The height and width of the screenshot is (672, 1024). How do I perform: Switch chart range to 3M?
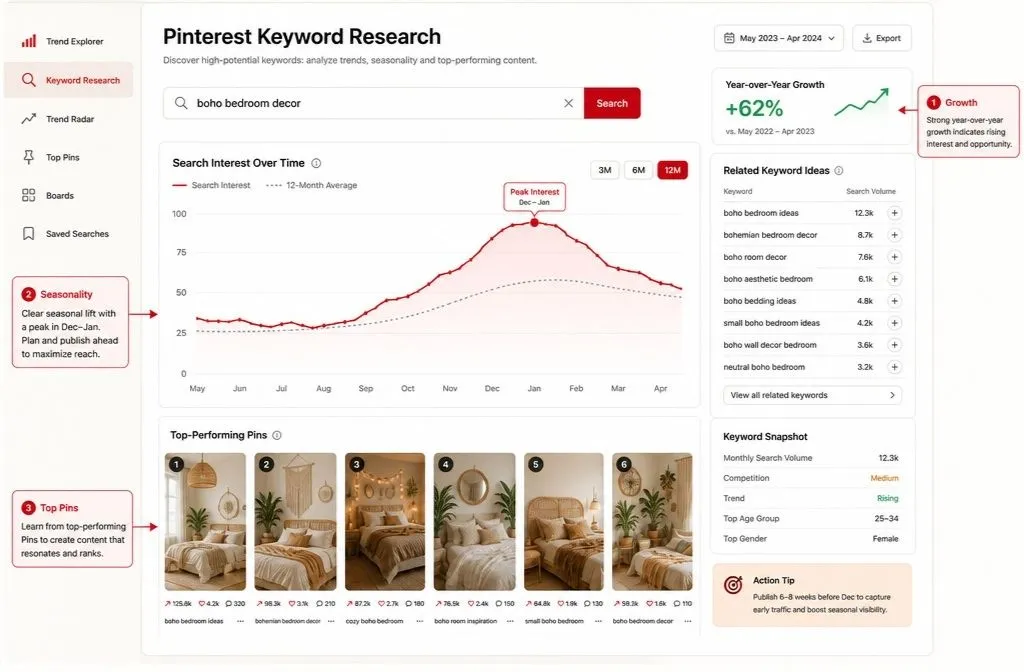[x=605, y=170]
